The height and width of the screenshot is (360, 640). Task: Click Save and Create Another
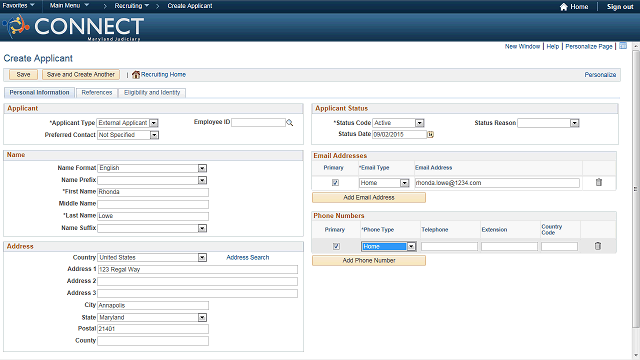tap(81, 75)
